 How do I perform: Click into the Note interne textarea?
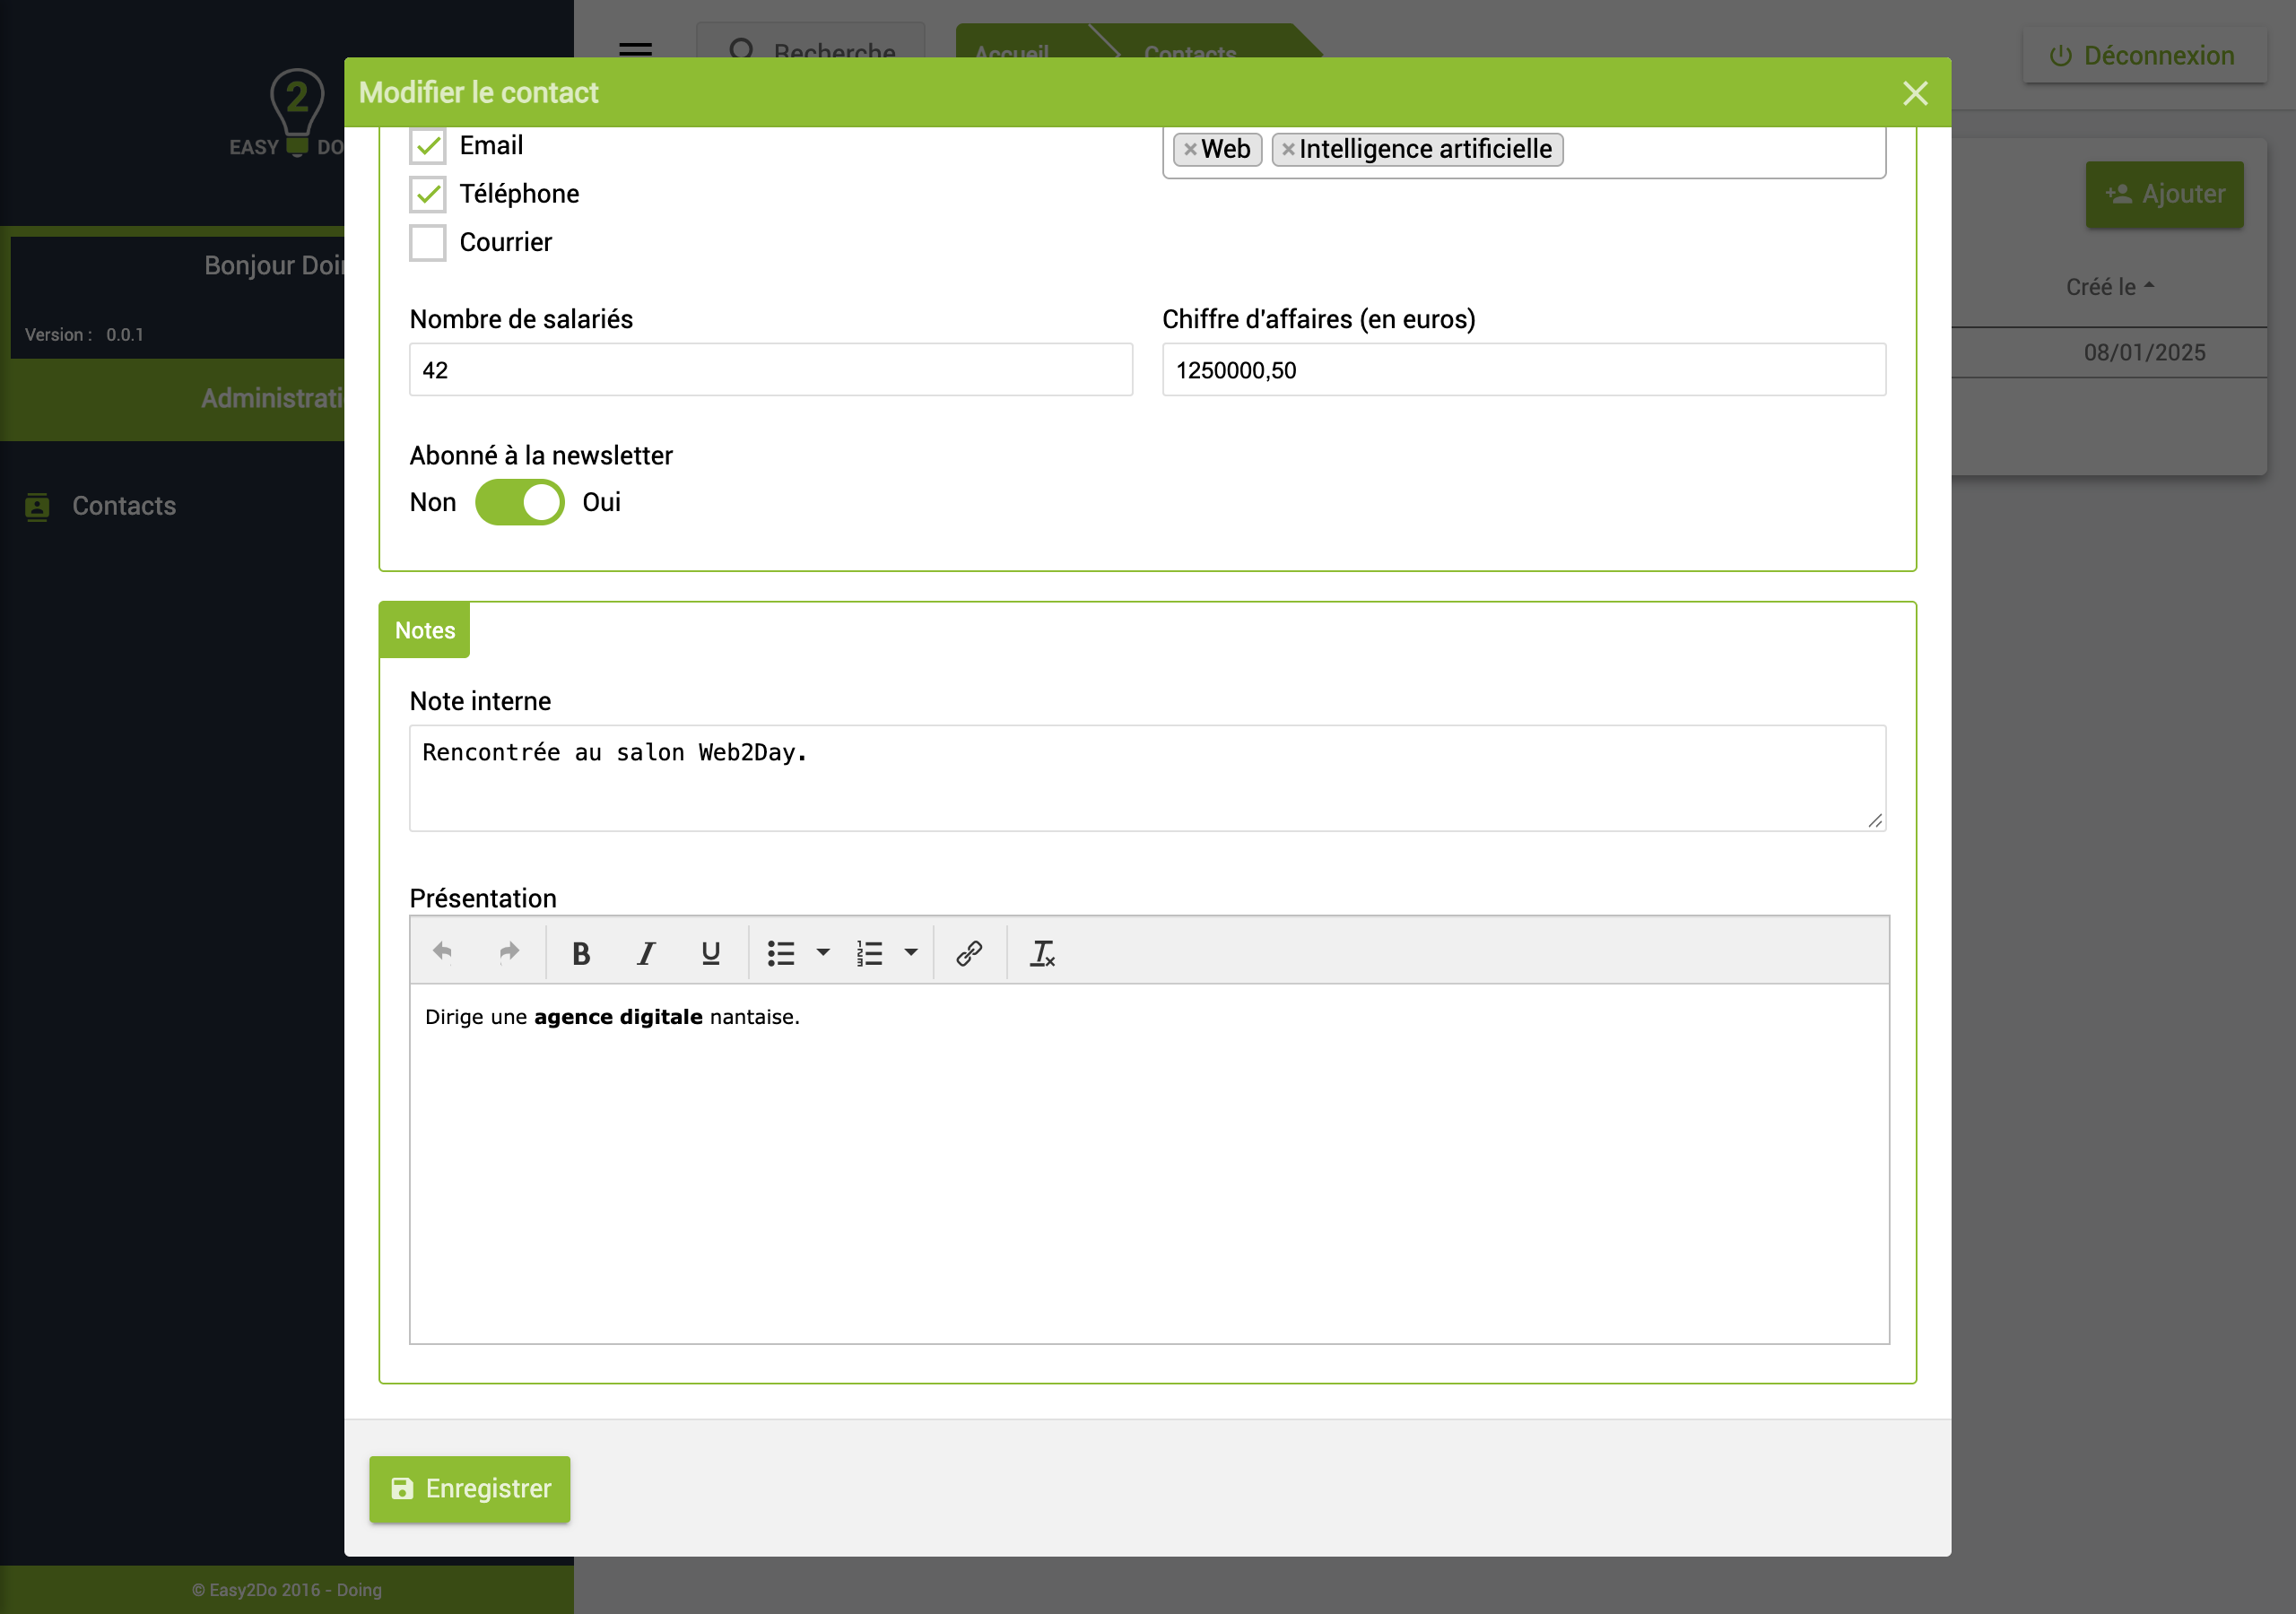pyautogui.click(x=1147, y=778)
